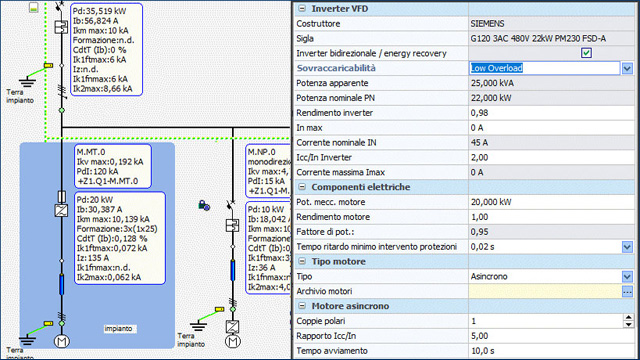Collapse the Componenti elettriche section
The height and width of the screenshot is (360, 640).
[x=302, y=187]
